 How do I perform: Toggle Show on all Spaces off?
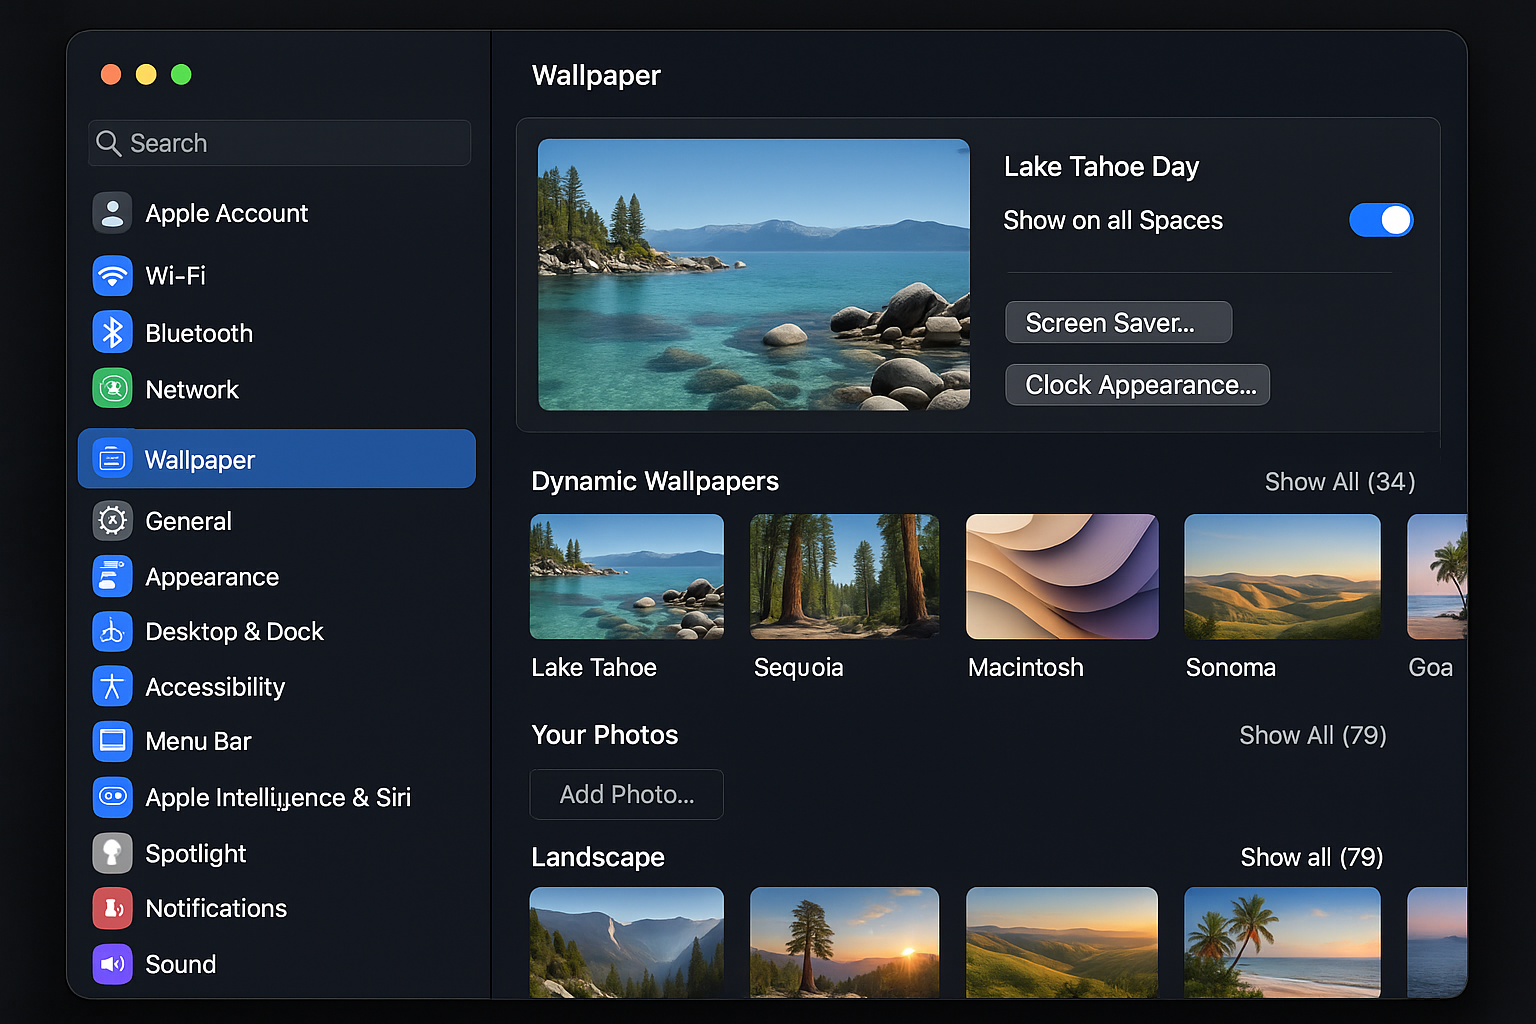pyautogui.click(x=1381, y=220)
